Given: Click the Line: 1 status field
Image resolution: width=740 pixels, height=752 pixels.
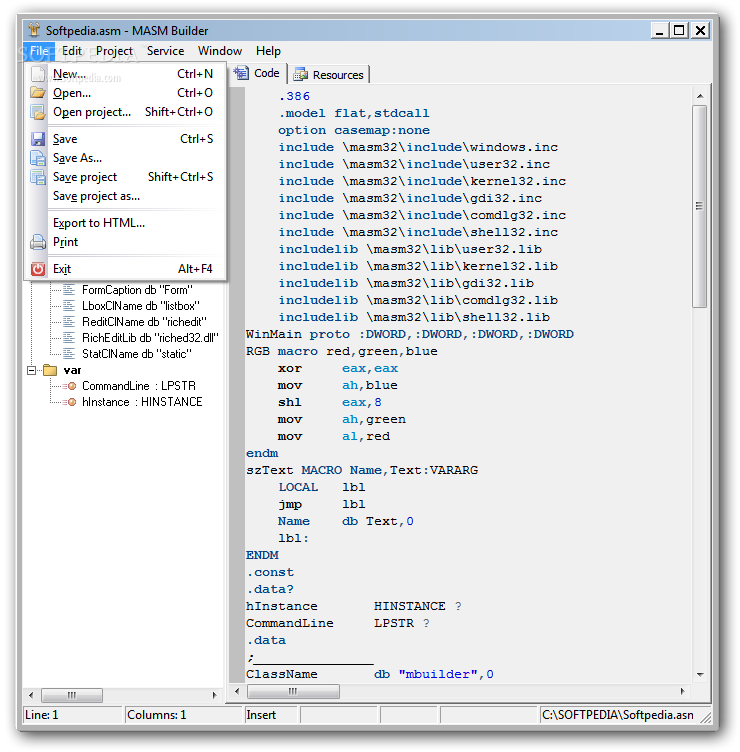Looking at the screenshot, I should coord(73,715).
